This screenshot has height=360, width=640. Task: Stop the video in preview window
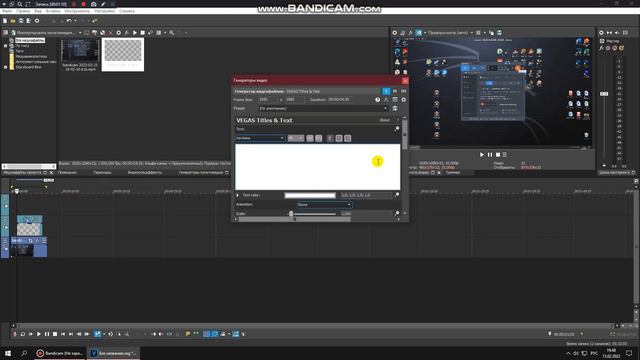click(x=498, y=155)
